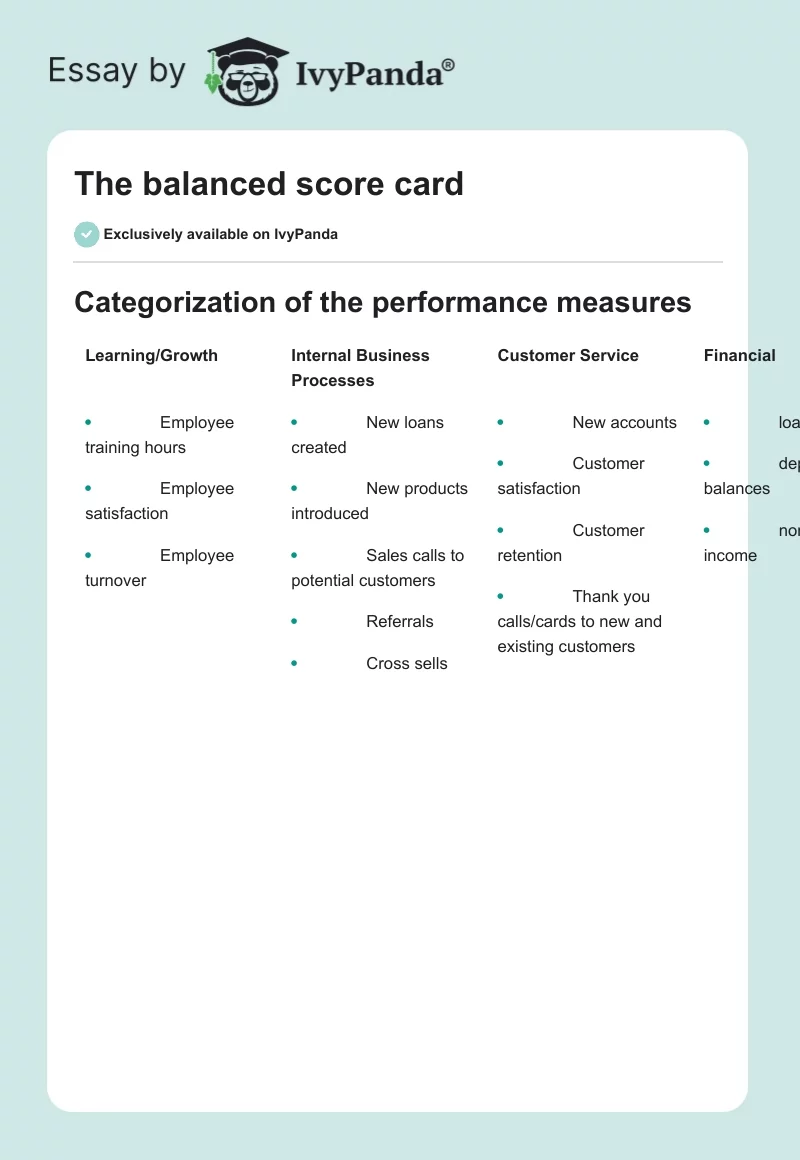The height and width of the screenshot is (1160, 800).
Task: Click the Customer Service column header
Action: tap(568, 355)
